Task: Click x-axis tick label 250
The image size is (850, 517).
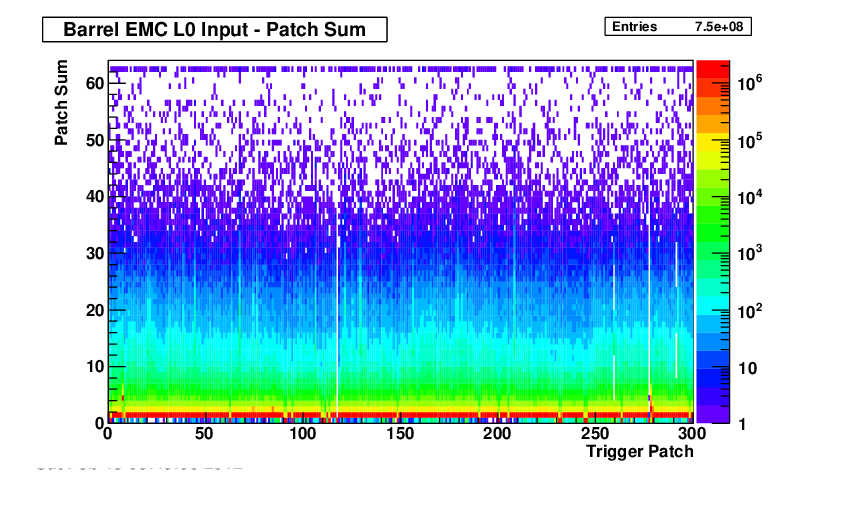Action: point(595,434)
